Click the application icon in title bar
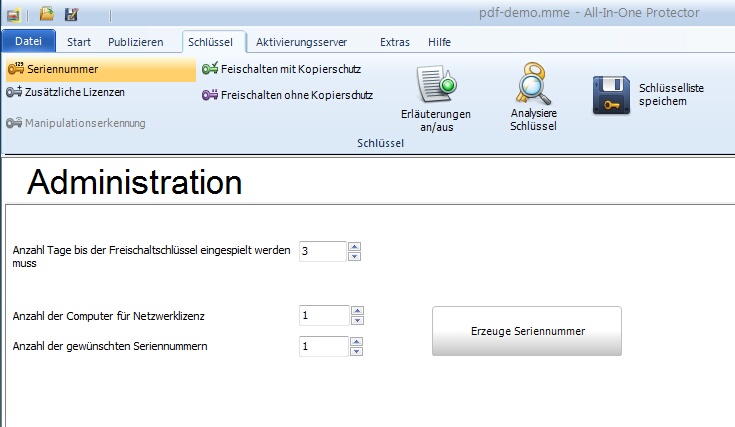Viewport: 735px width, 427px height. coord(13,14)
